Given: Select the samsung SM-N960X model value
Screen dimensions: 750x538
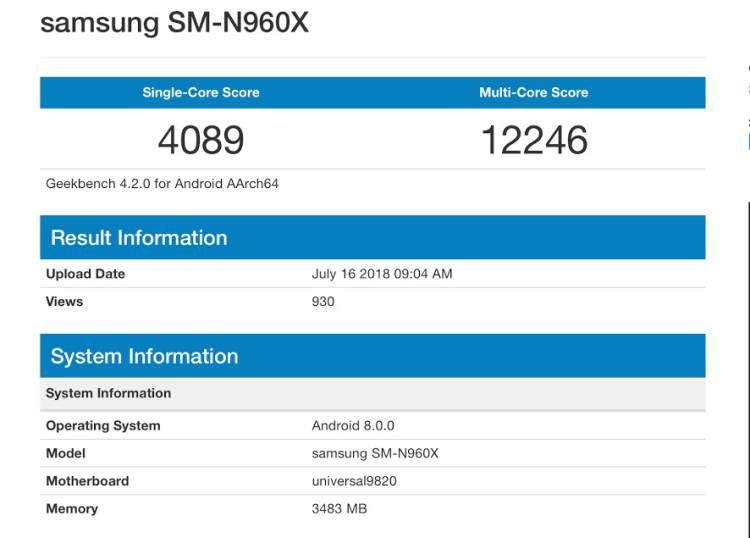Looking at the screenshot, I should (375, 453).
